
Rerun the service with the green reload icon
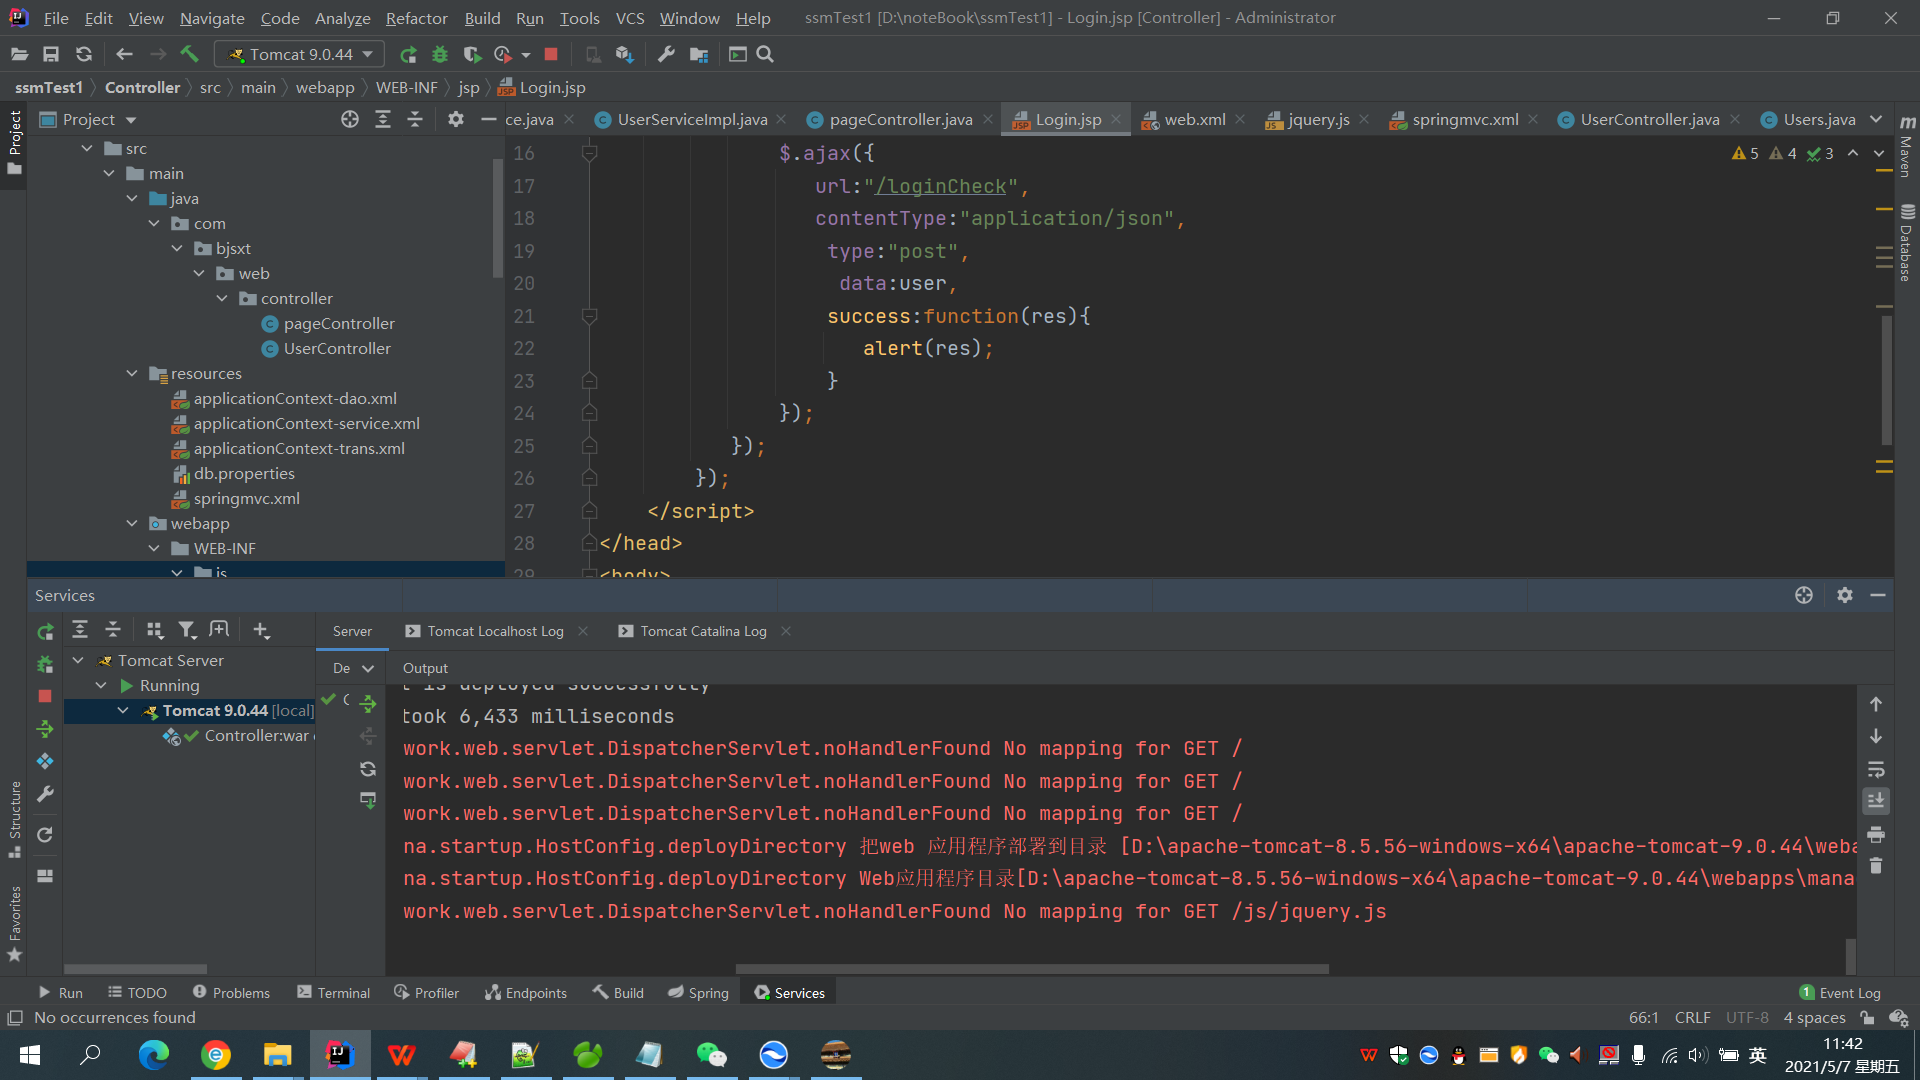[45, 631]
